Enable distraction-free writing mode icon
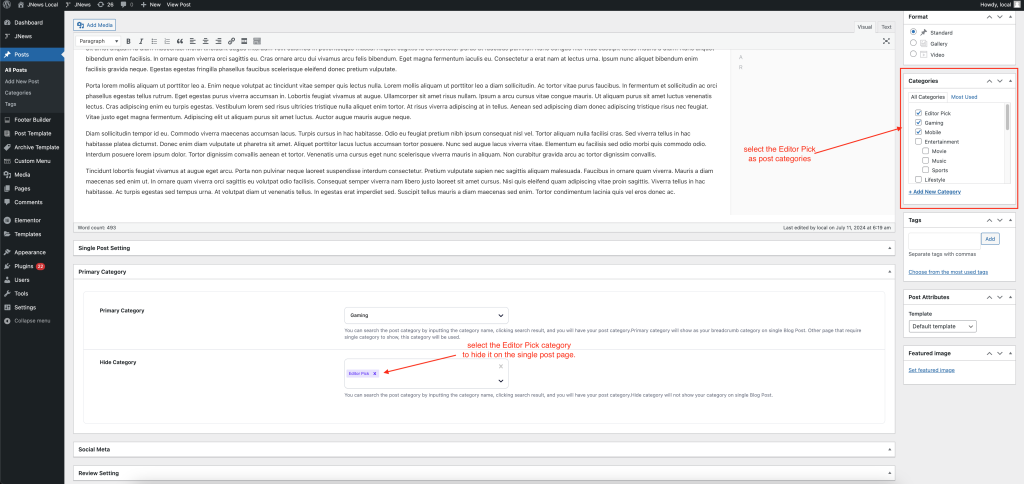Image resolution: width=1024 pixels, height=484 pixels. (x=886, y=41)
